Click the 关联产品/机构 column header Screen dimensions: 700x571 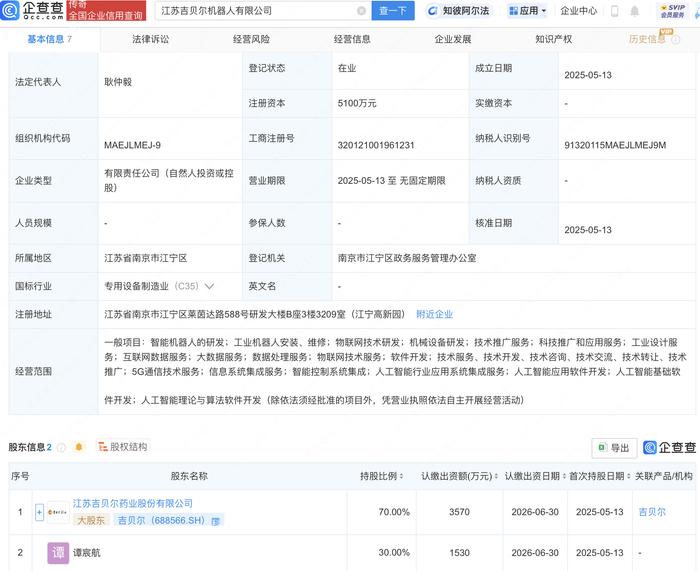[664, 476]
